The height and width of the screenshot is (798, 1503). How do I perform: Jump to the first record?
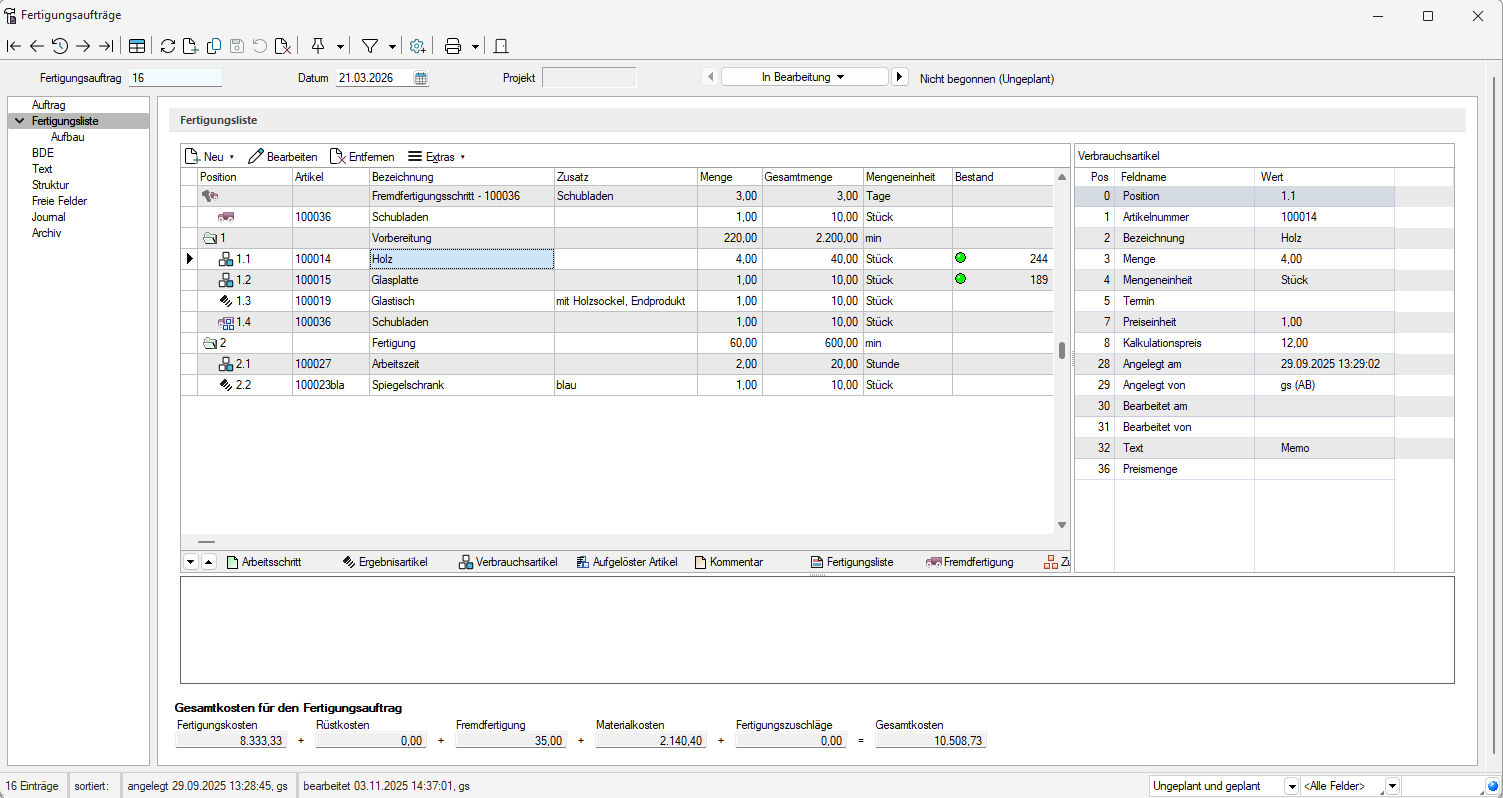[x=14, y=46]
